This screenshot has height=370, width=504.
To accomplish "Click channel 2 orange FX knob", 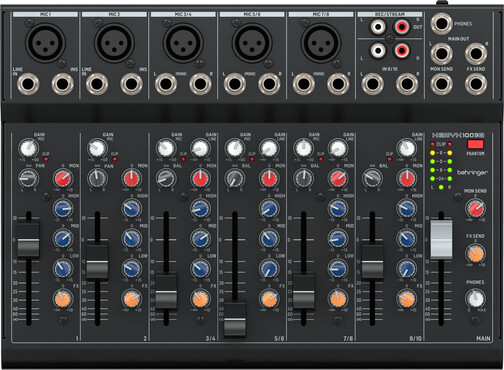I will point(132,299).
